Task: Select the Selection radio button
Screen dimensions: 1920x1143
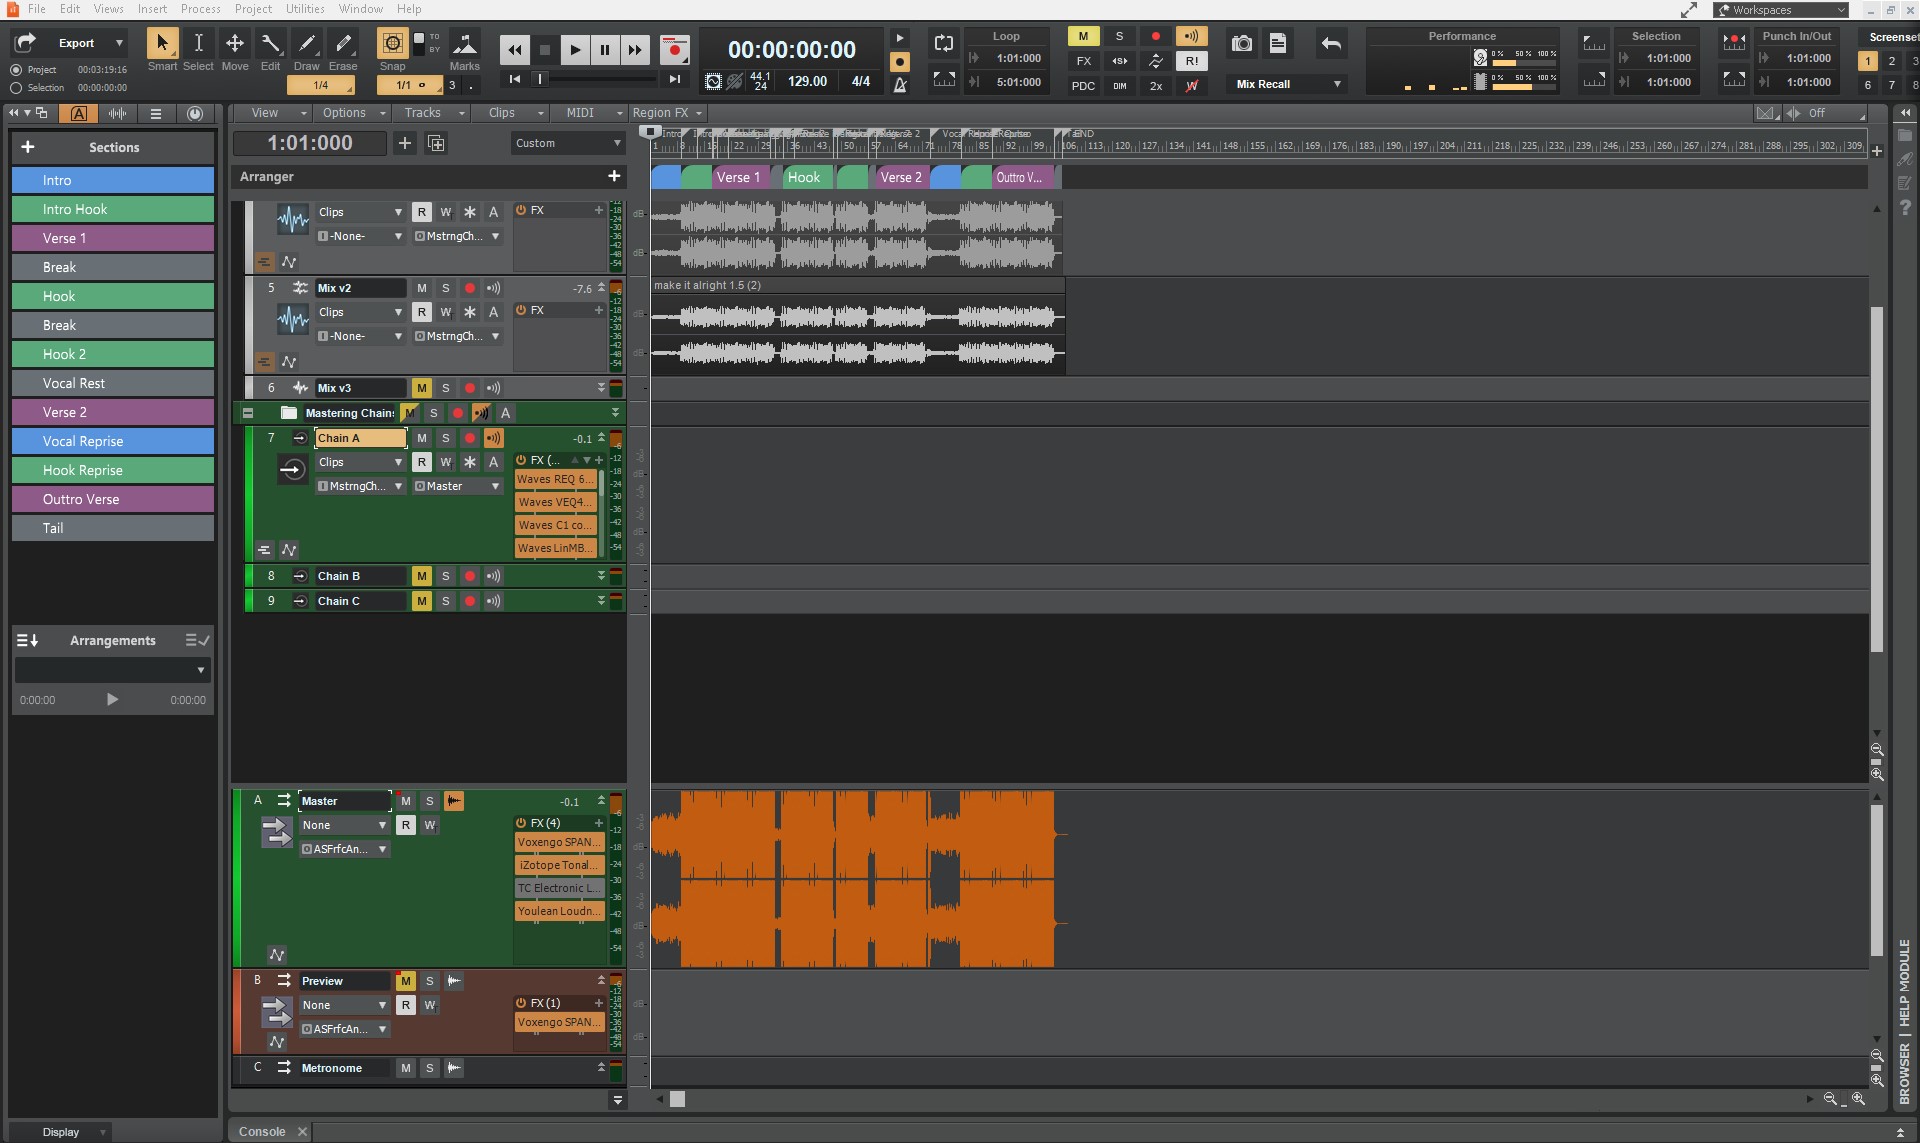Action: [16, 88]
